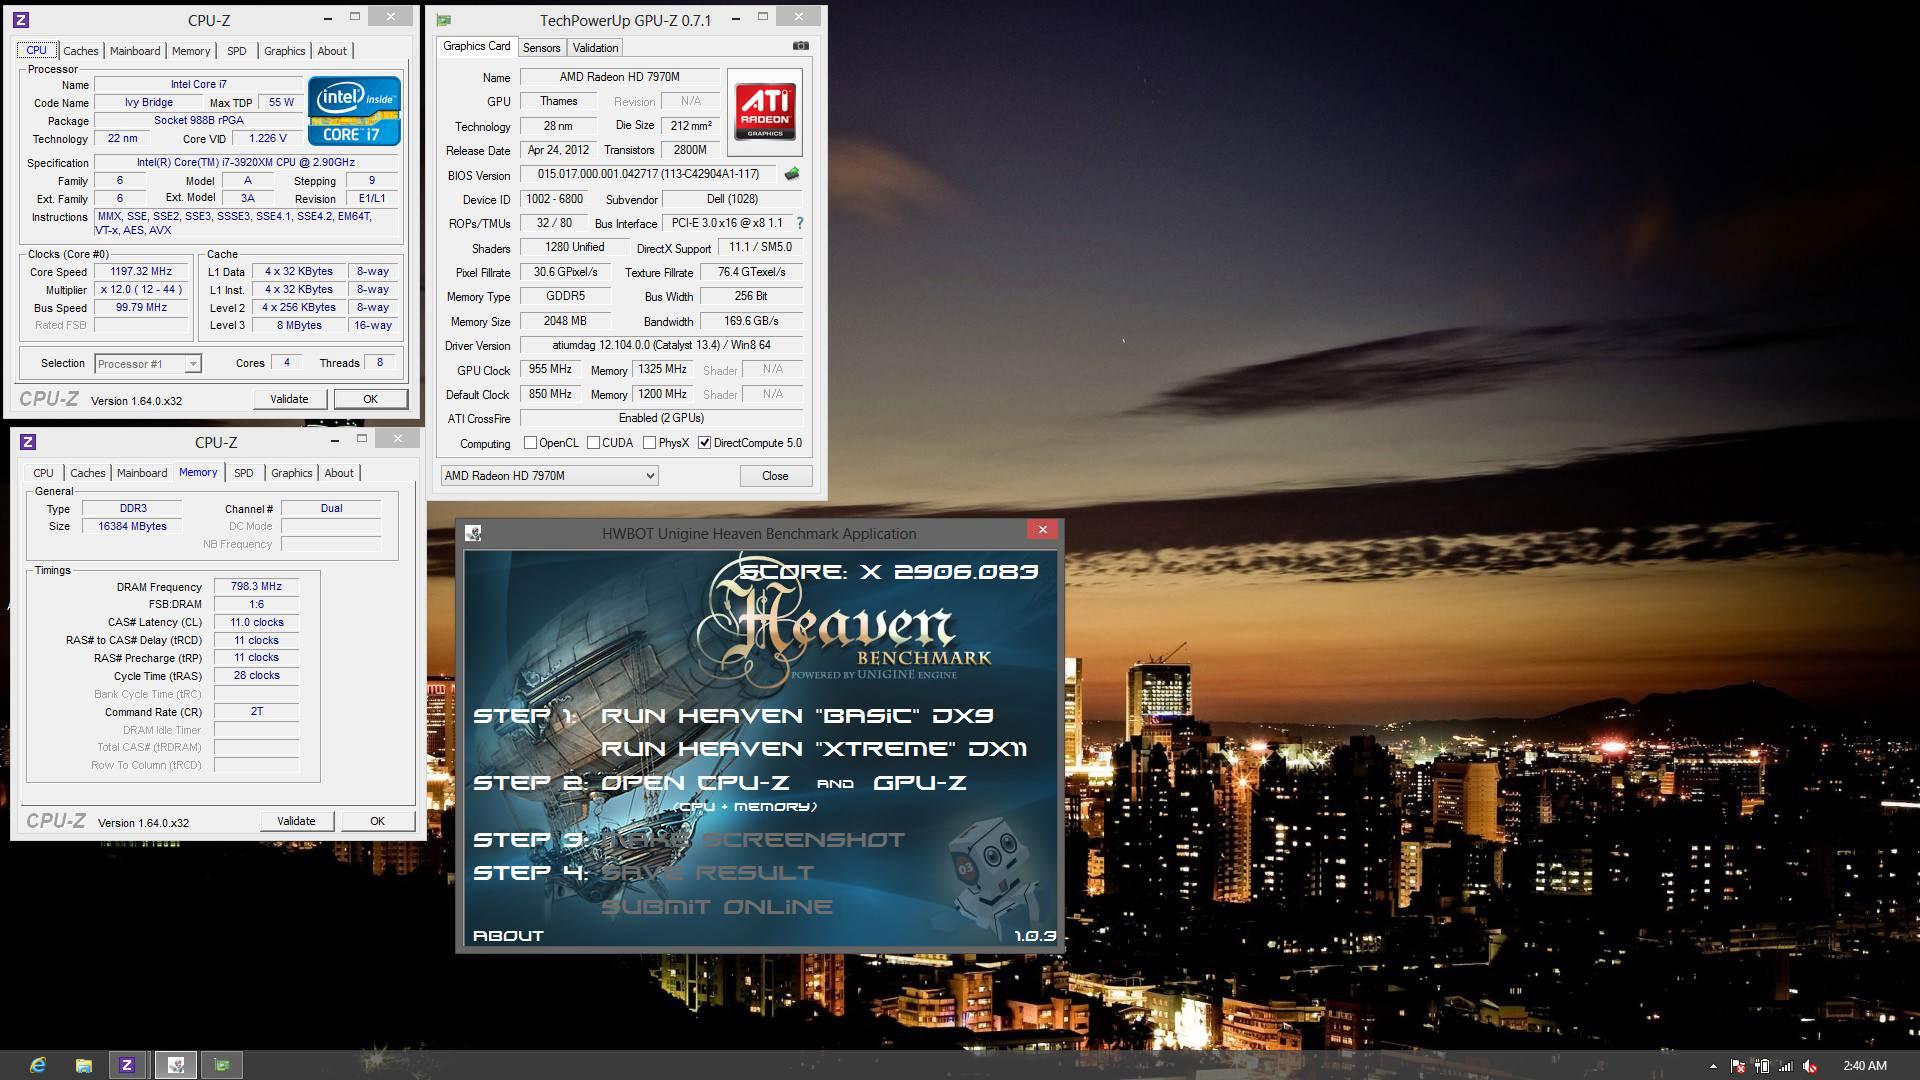Click the Core Speed value 1197.32 MHz
This screenshot has width=1920, height=1080.
pyautogui.click(x=141, y=272)
